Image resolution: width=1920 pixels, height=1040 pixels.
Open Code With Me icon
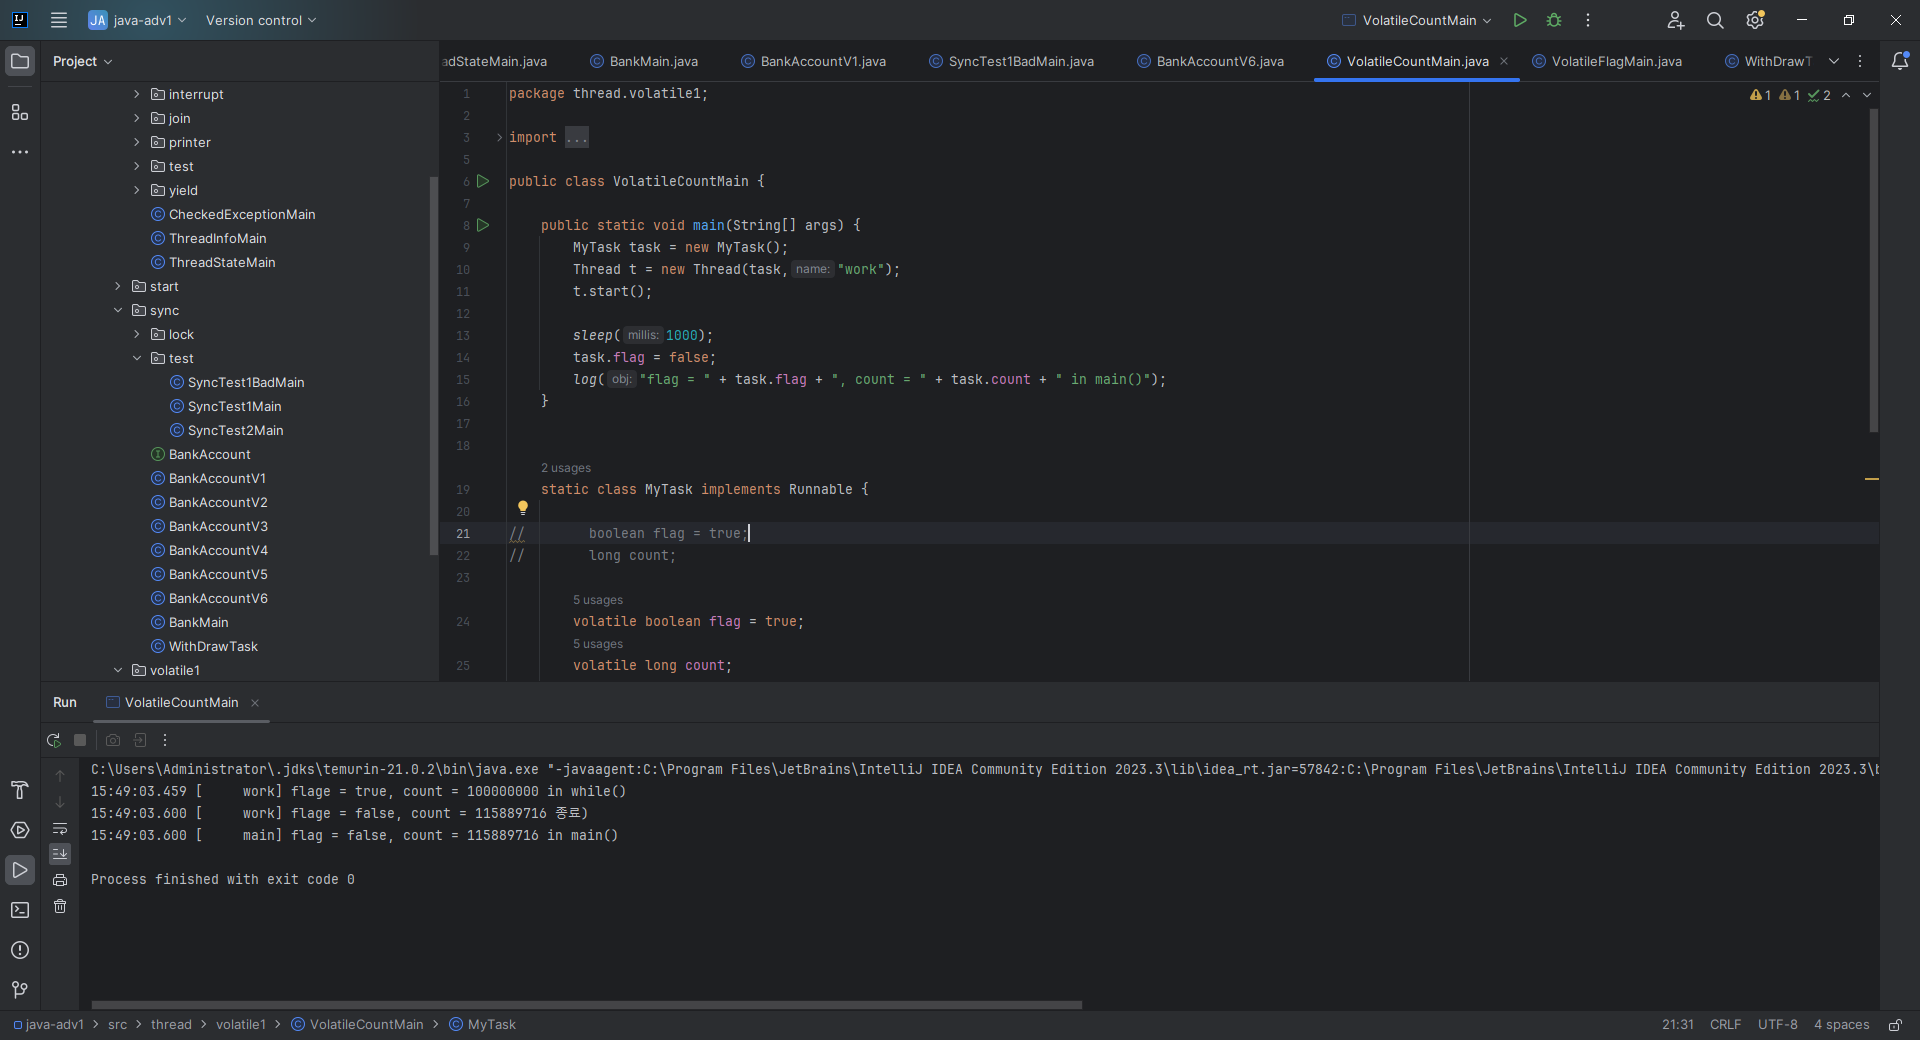[x=1676, y=20]
